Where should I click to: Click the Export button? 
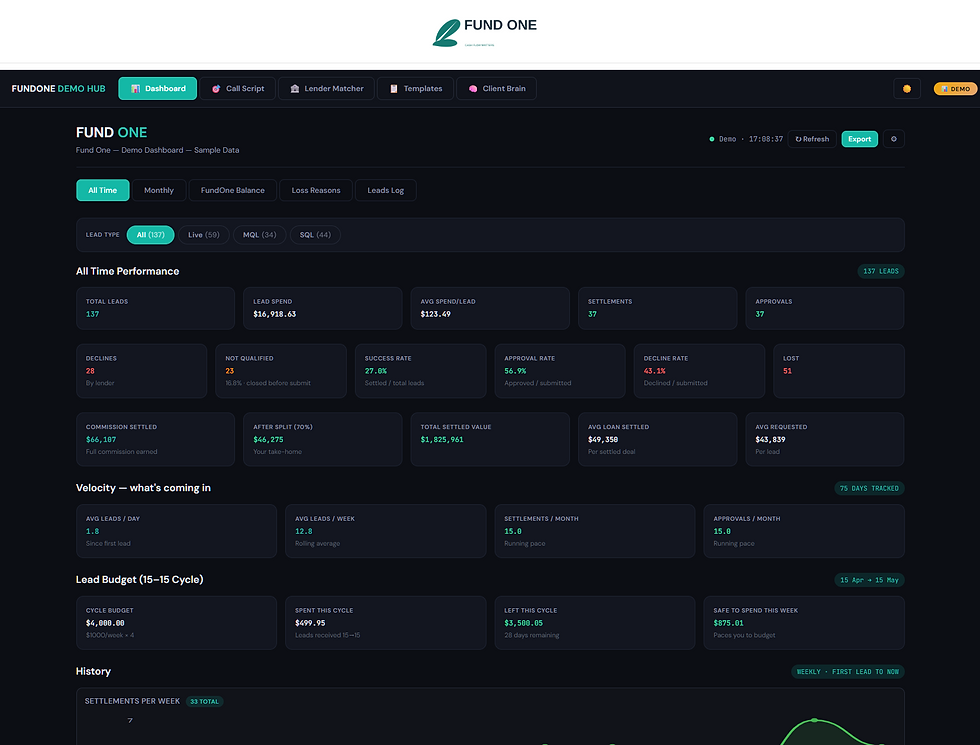click(859, 139)
